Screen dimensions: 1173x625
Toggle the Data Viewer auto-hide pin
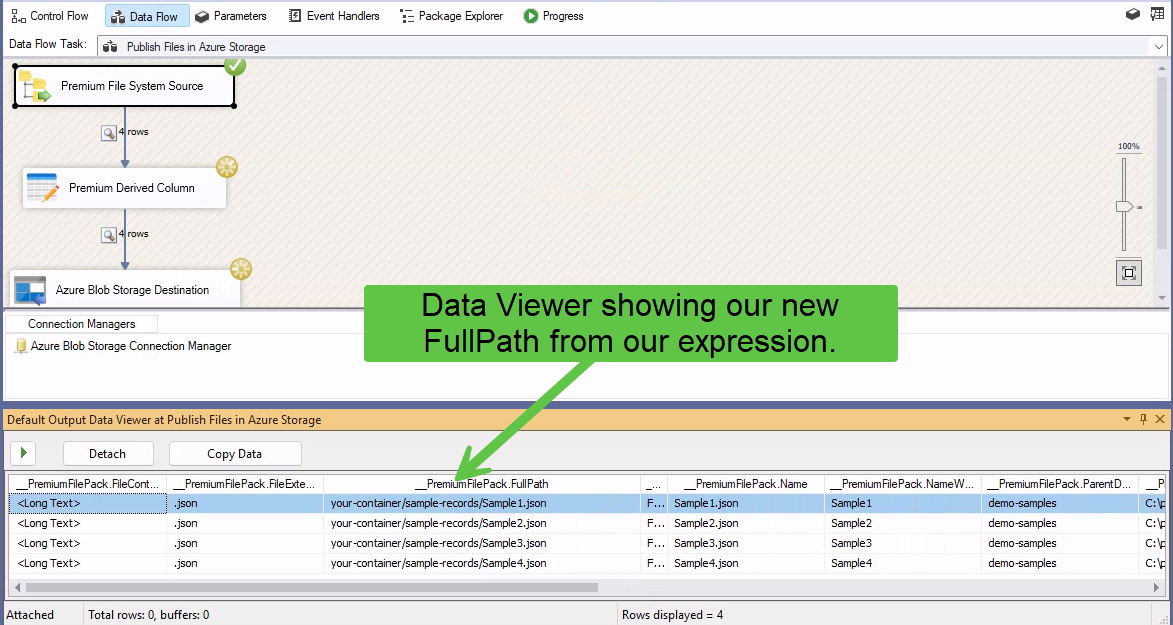pos(1143,420)
